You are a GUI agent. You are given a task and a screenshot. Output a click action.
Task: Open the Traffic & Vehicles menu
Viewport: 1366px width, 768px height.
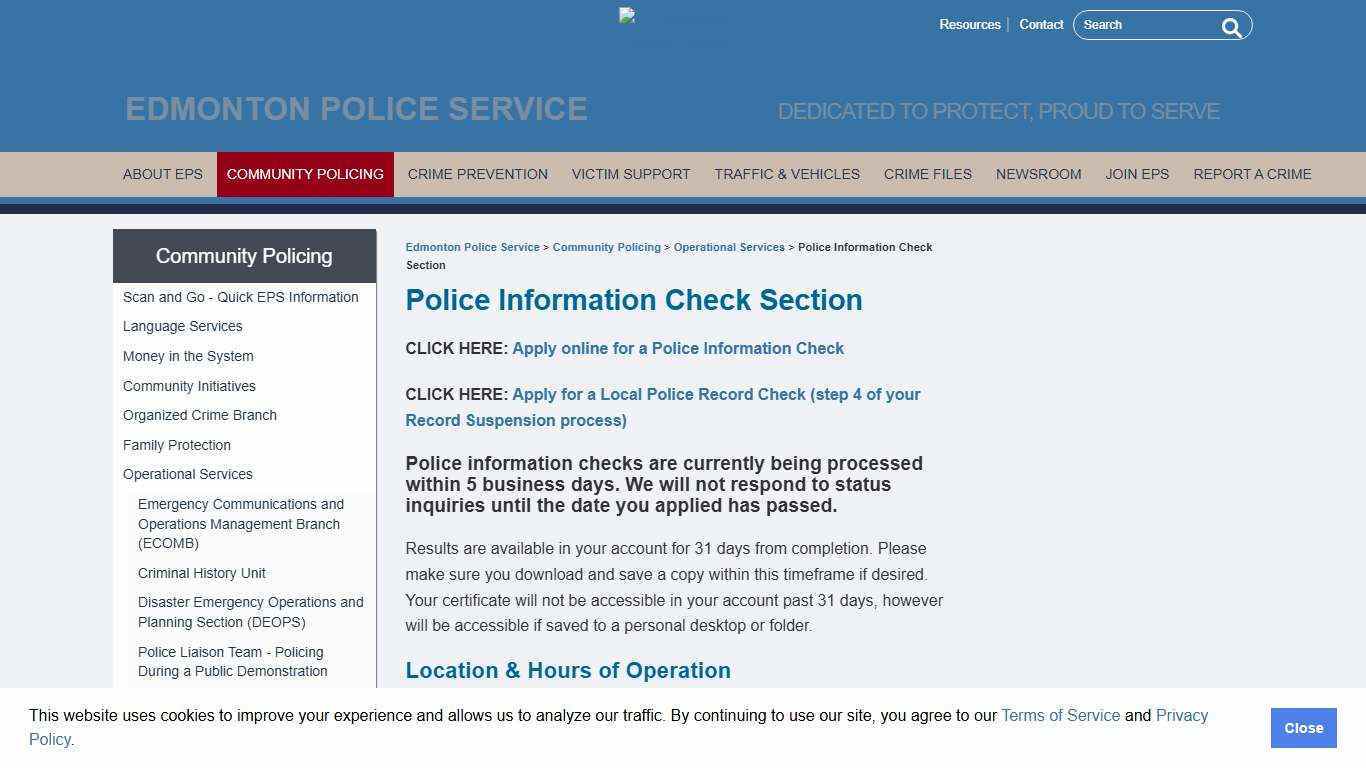point(787,174)
